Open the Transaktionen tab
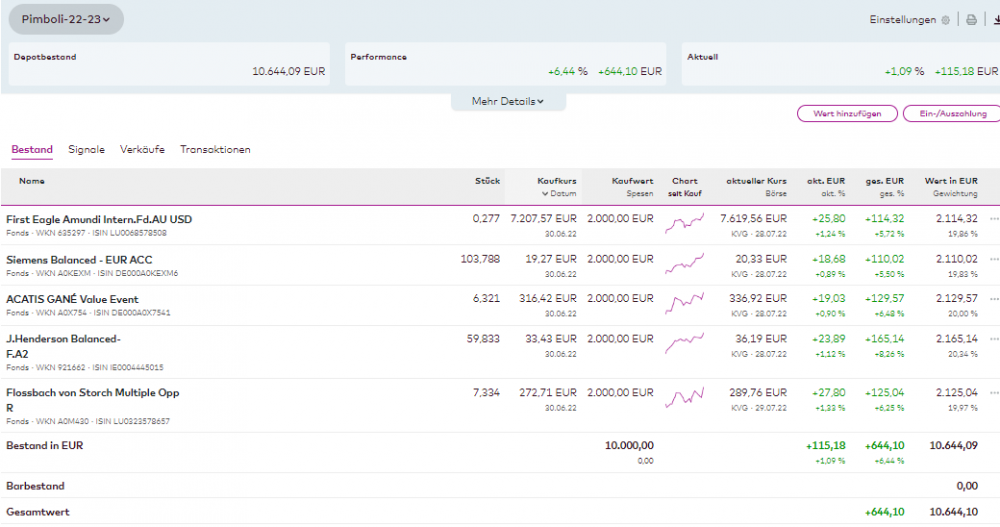The height and width of the screenshot is (527, 1000). tap(215, 150)
